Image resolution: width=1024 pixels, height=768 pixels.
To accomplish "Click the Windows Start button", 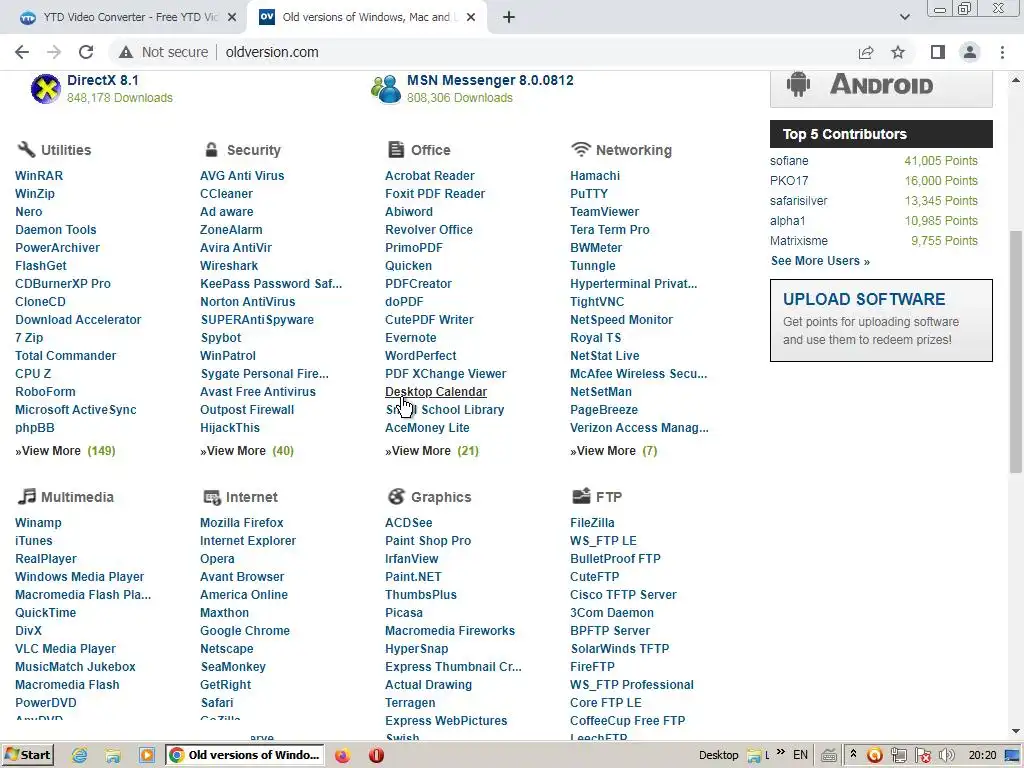I will (x=28, y=755).
